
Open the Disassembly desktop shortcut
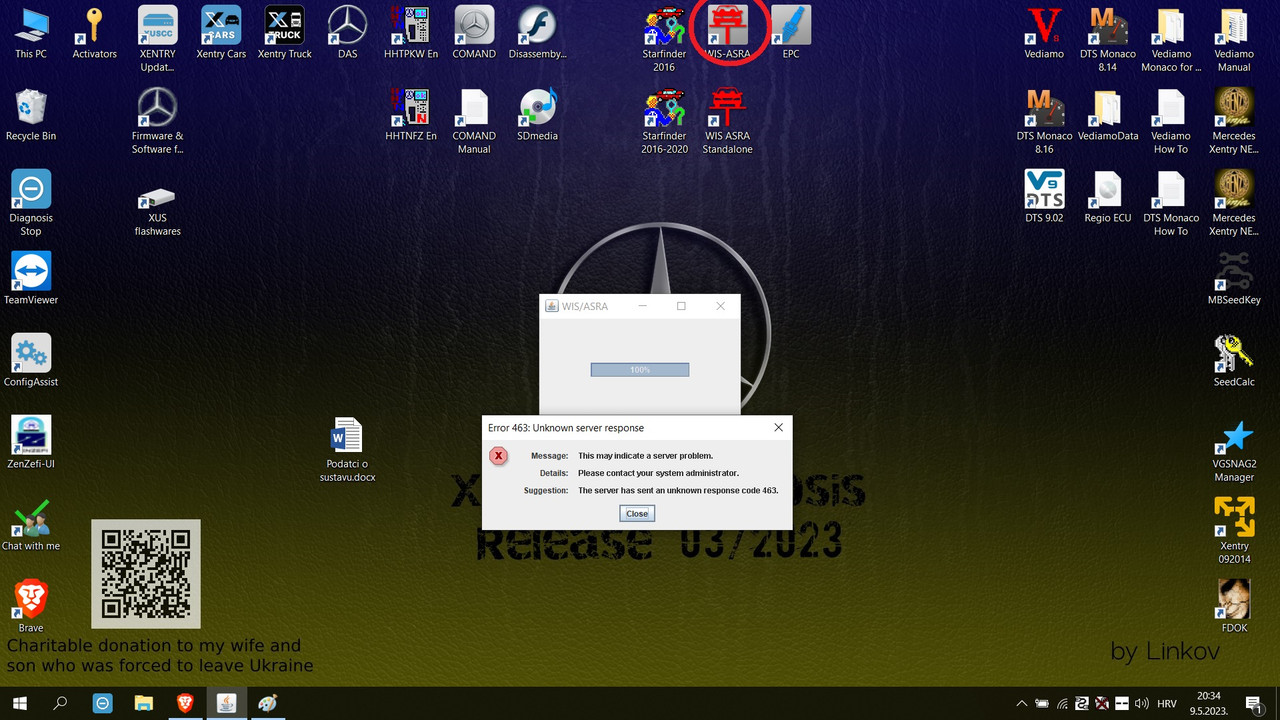tap(537, 32)
